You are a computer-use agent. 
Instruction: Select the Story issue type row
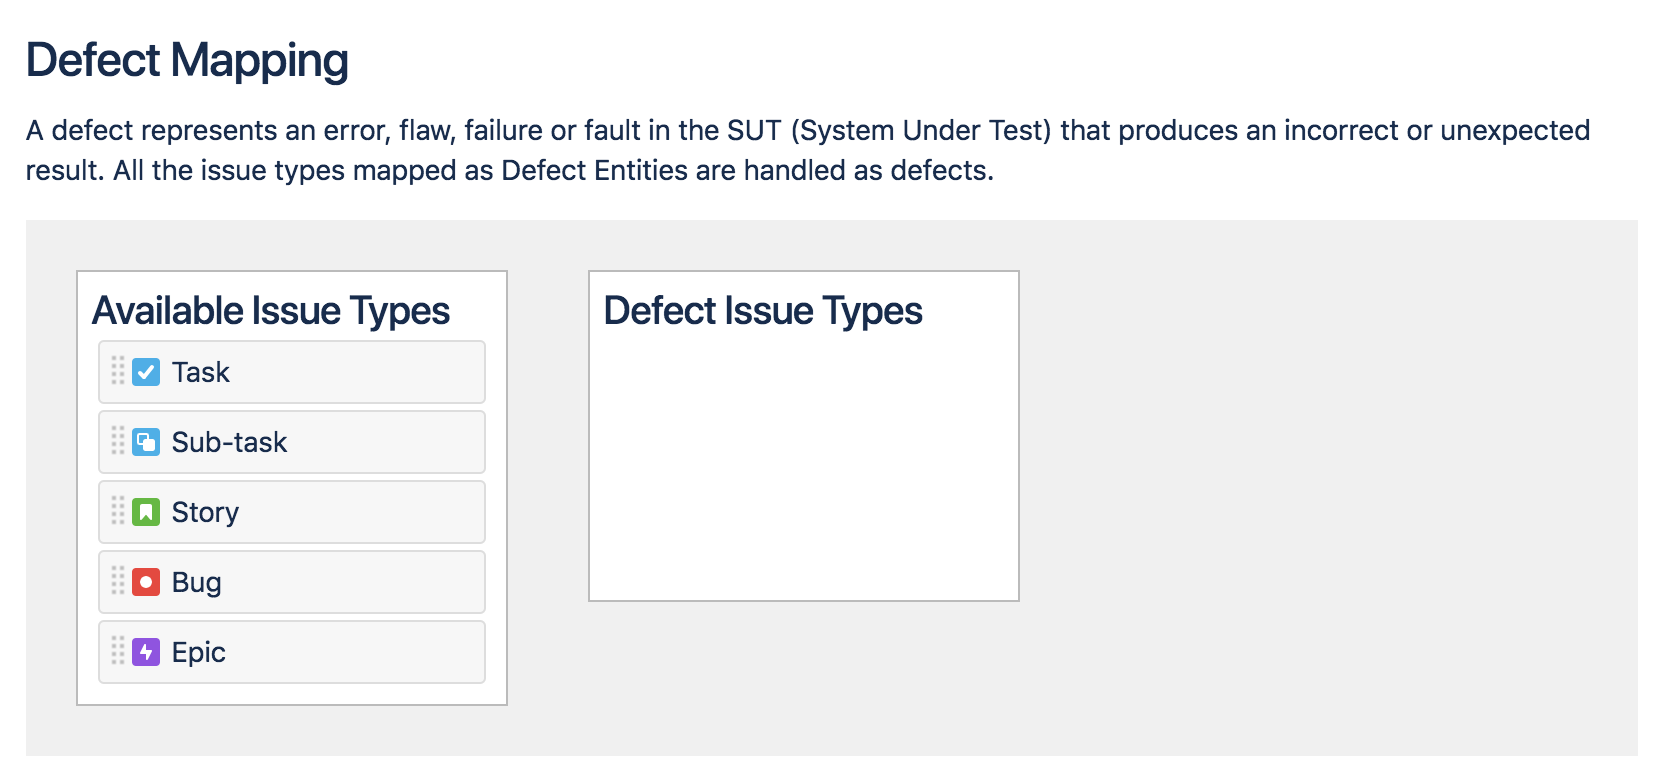(292, 512)
